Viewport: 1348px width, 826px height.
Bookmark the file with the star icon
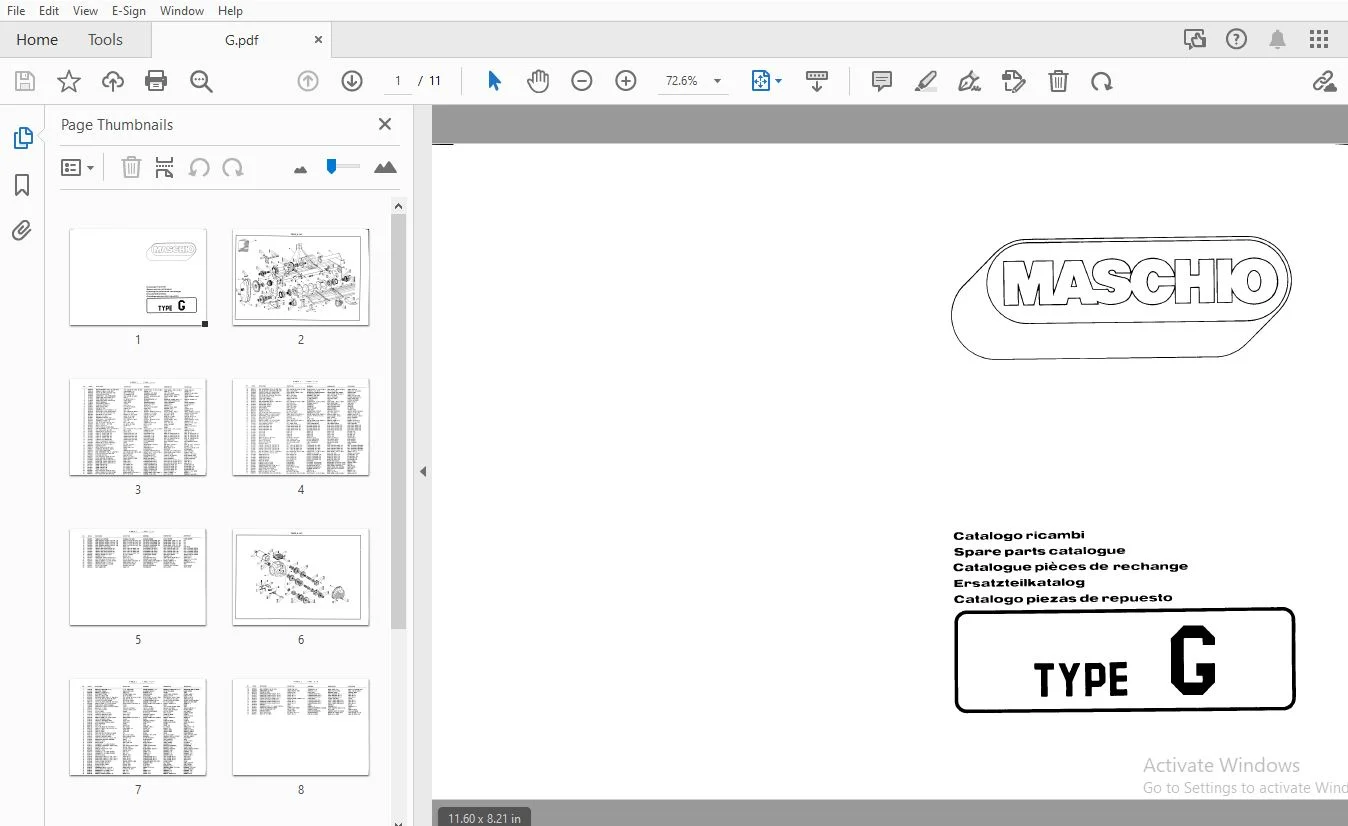coord(69,81)
